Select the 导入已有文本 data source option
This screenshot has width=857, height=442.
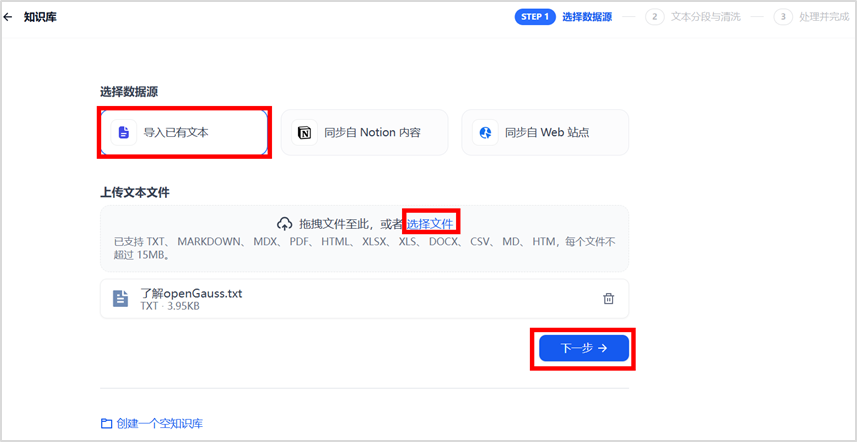coord(183,132)
